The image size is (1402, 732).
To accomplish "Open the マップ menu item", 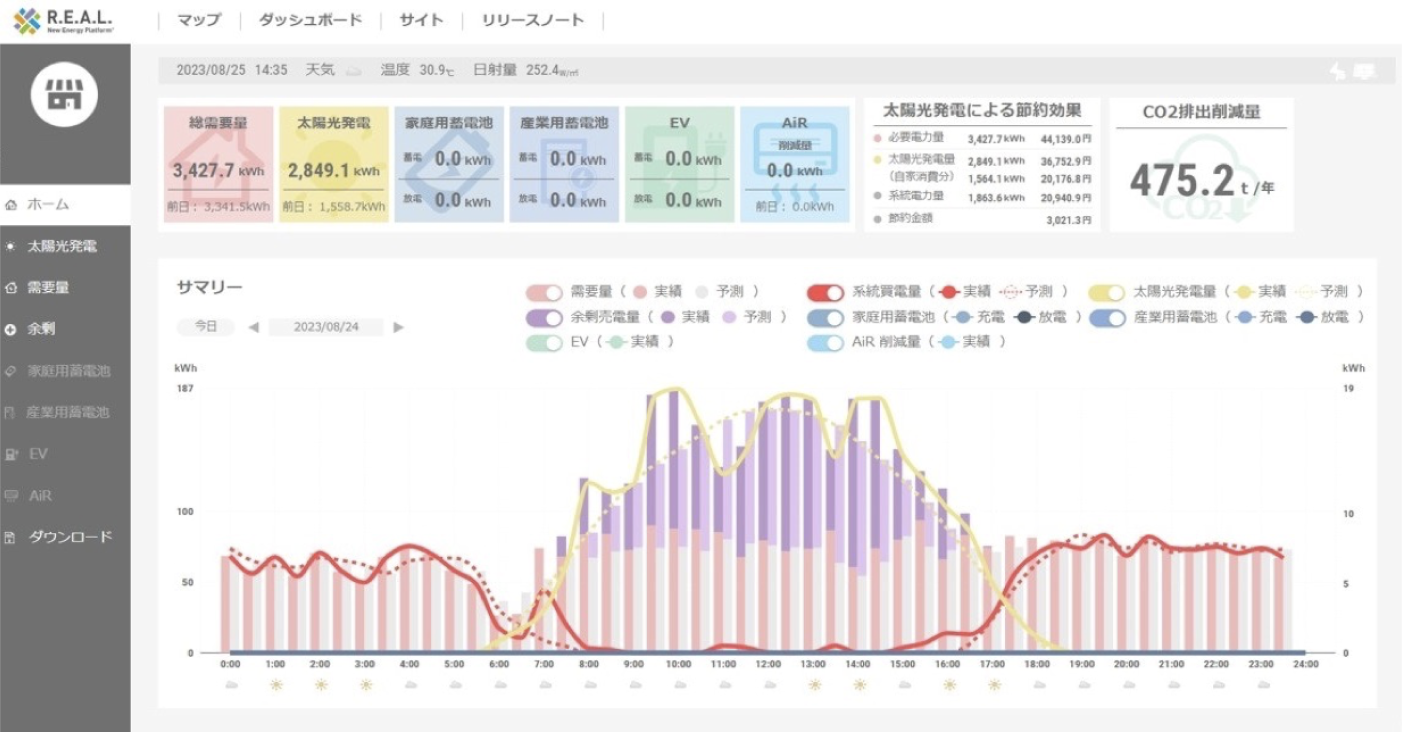I will (198, 20).
